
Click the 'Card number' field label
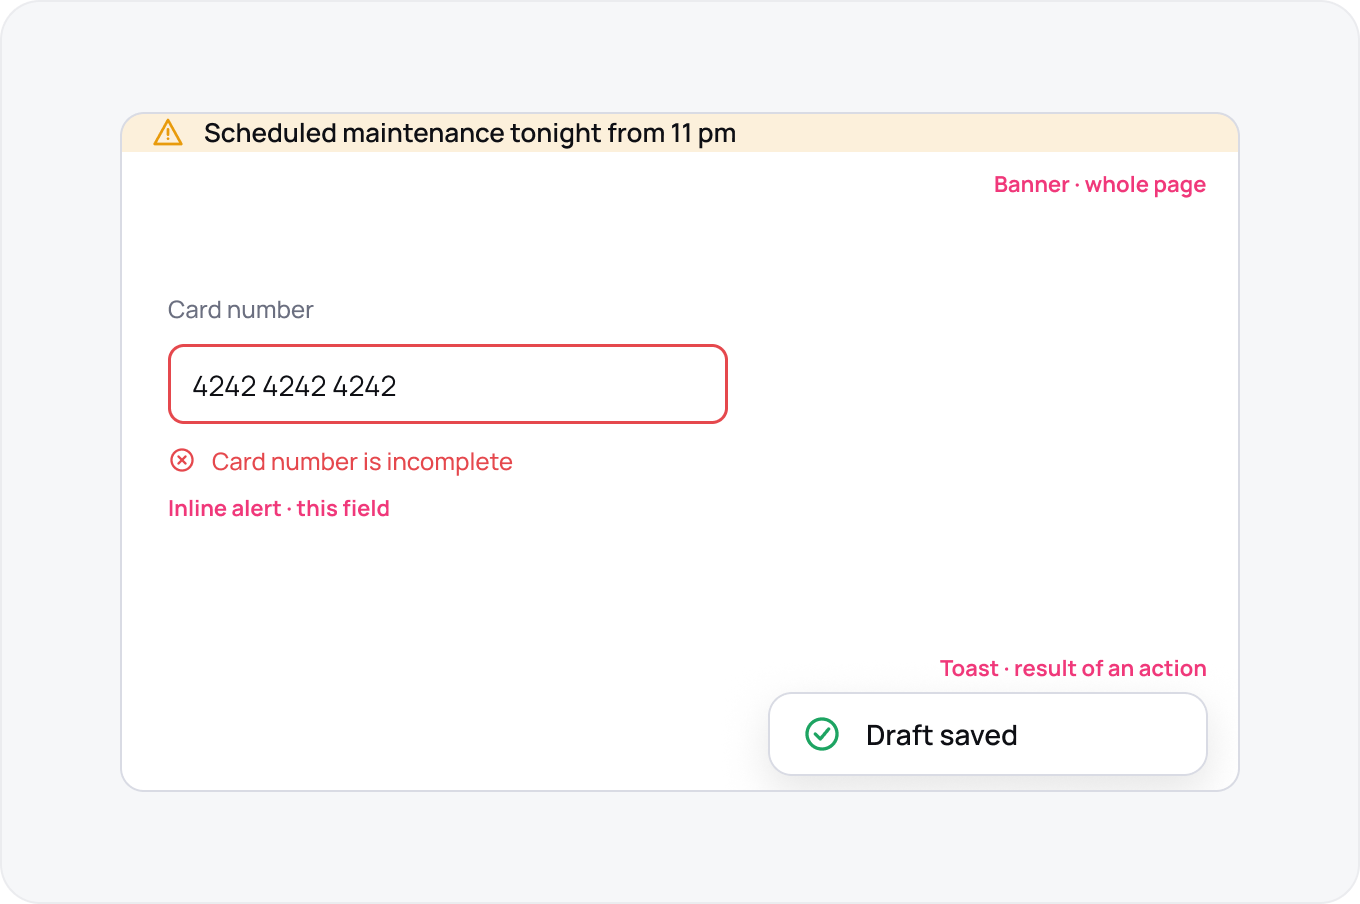241,310
